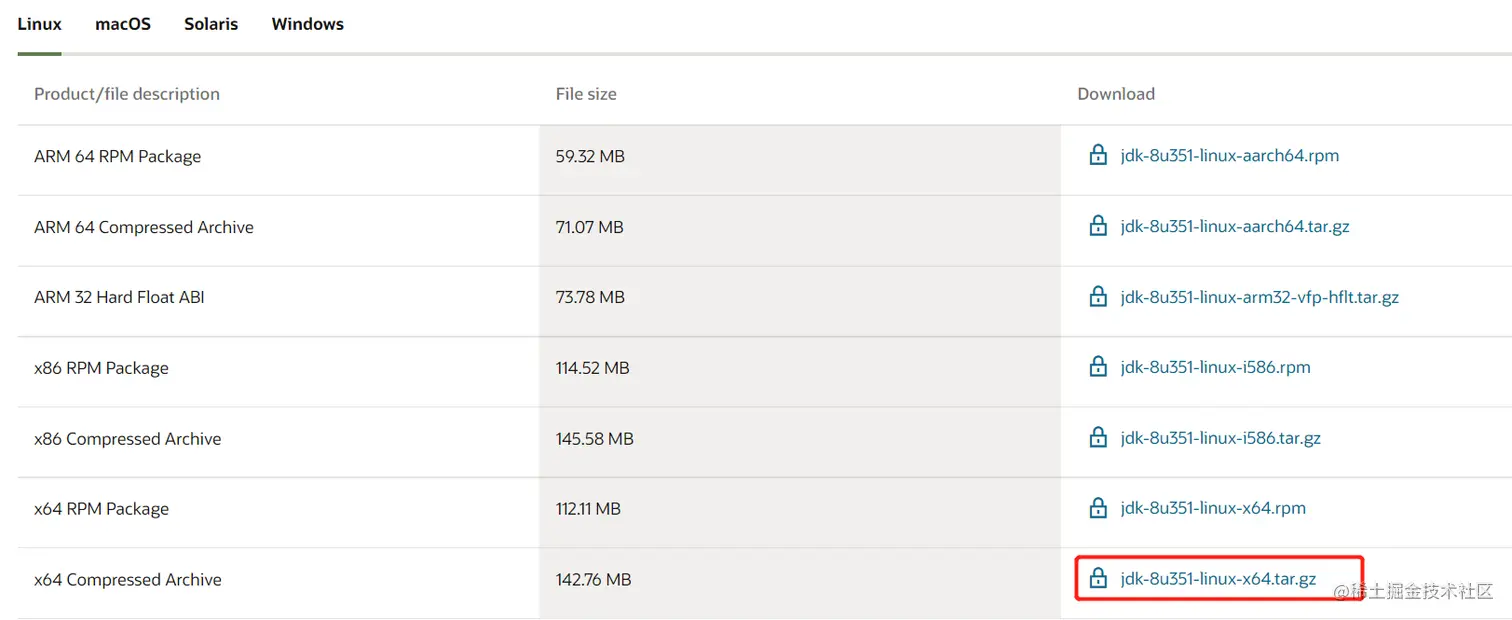Select the Solaris tab
The width and height of the screenshot is (1512, 620).
coord(211,24)
